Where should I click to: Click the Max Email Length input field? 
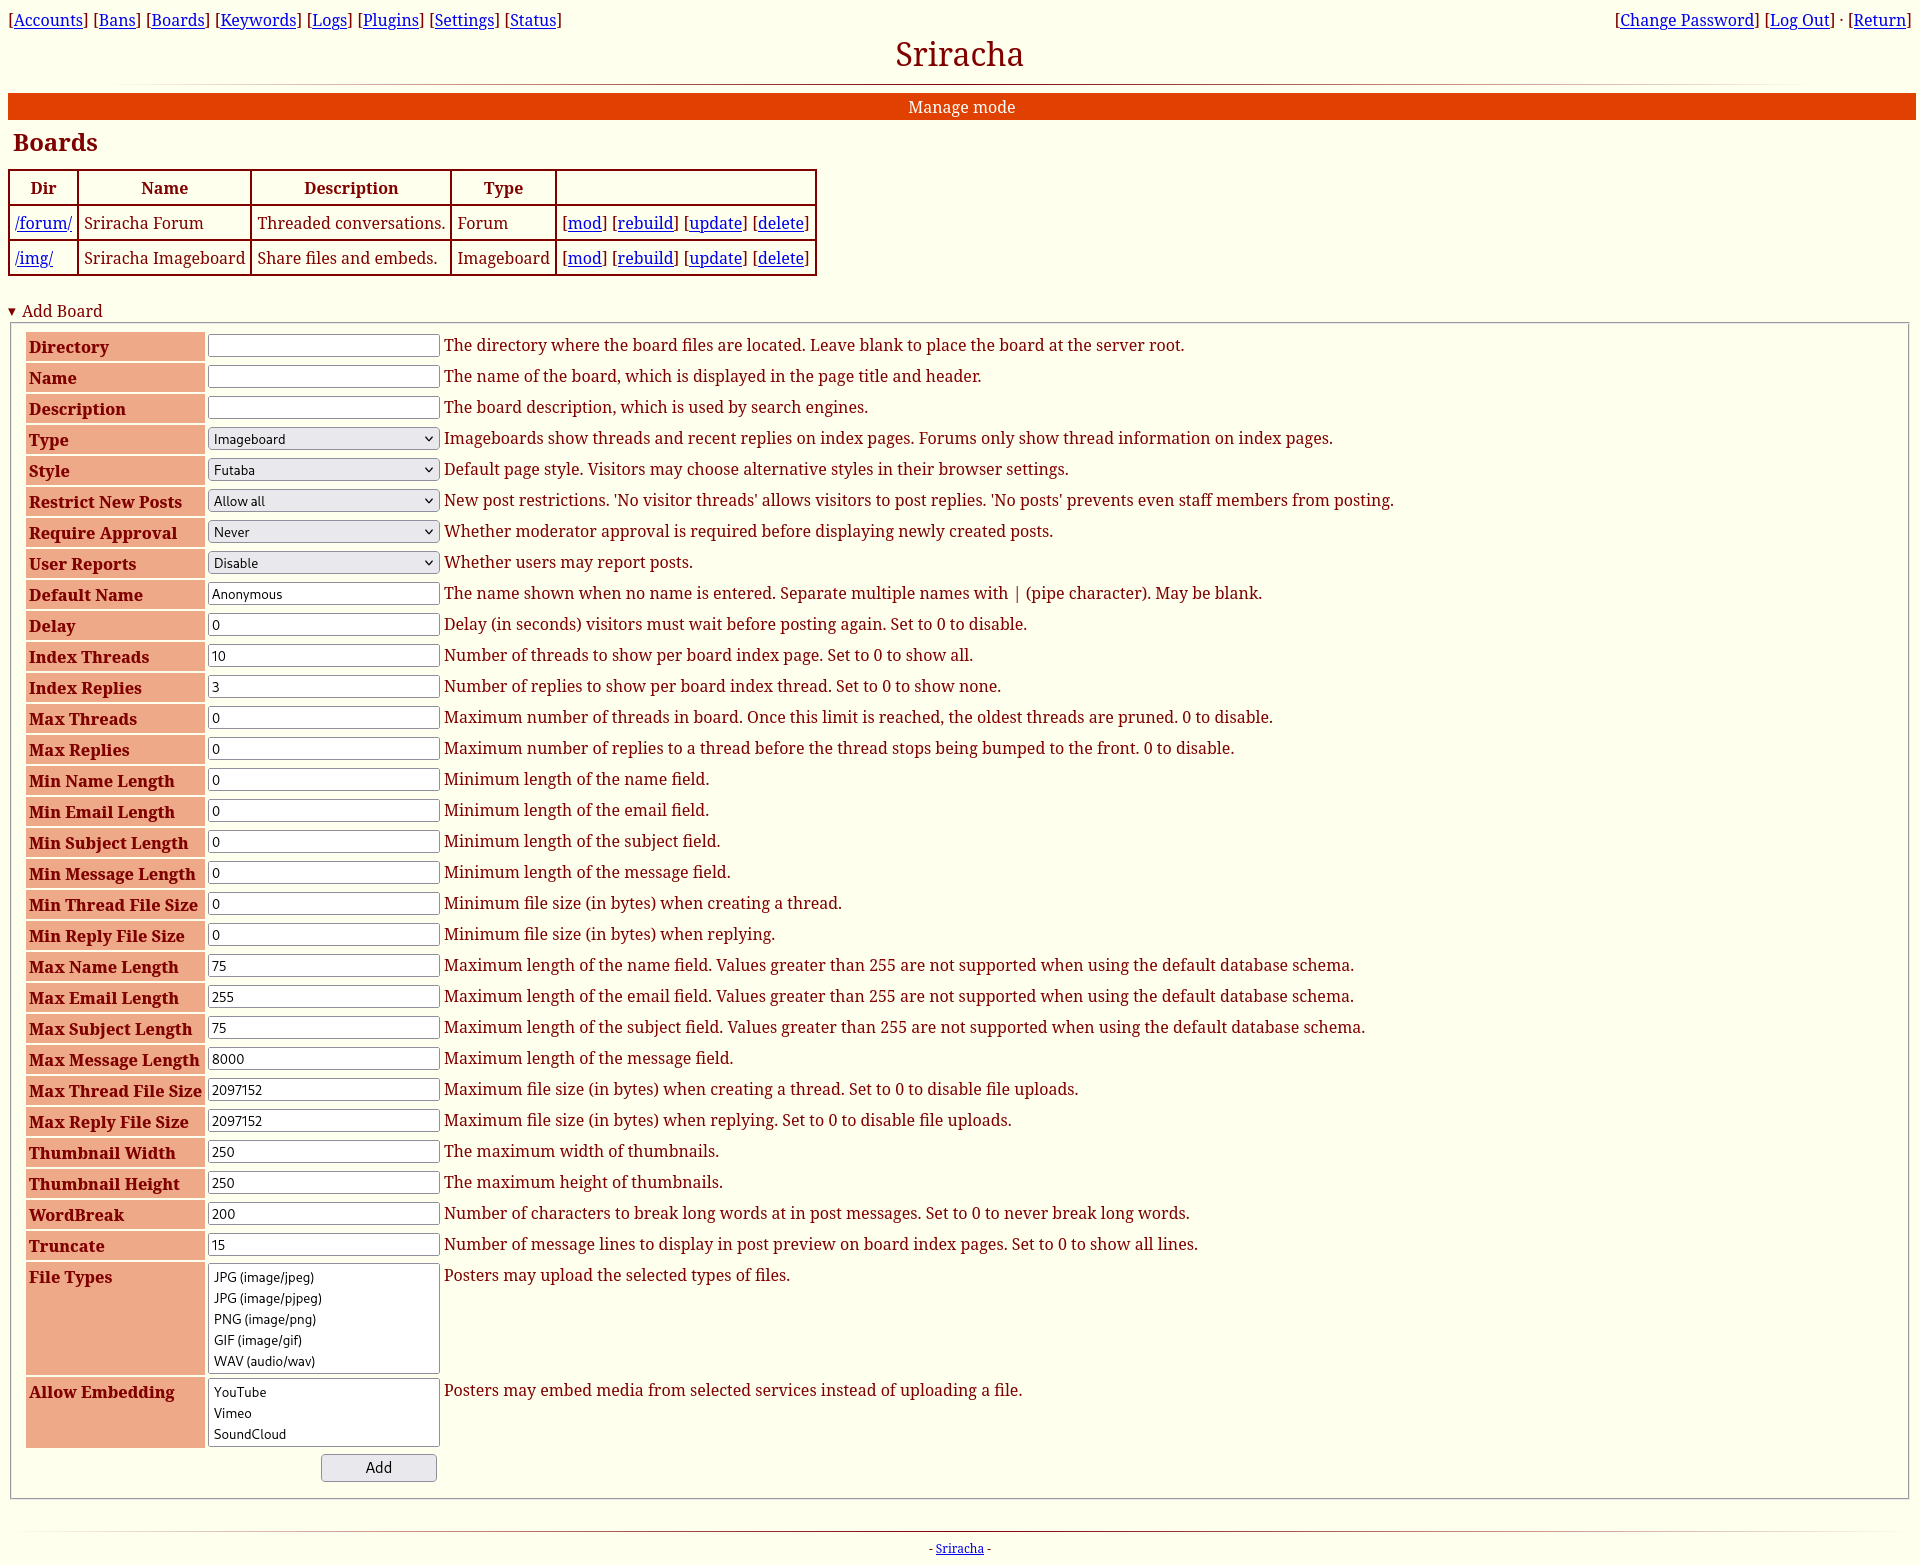pyautogui.click(x=324, y=997)
